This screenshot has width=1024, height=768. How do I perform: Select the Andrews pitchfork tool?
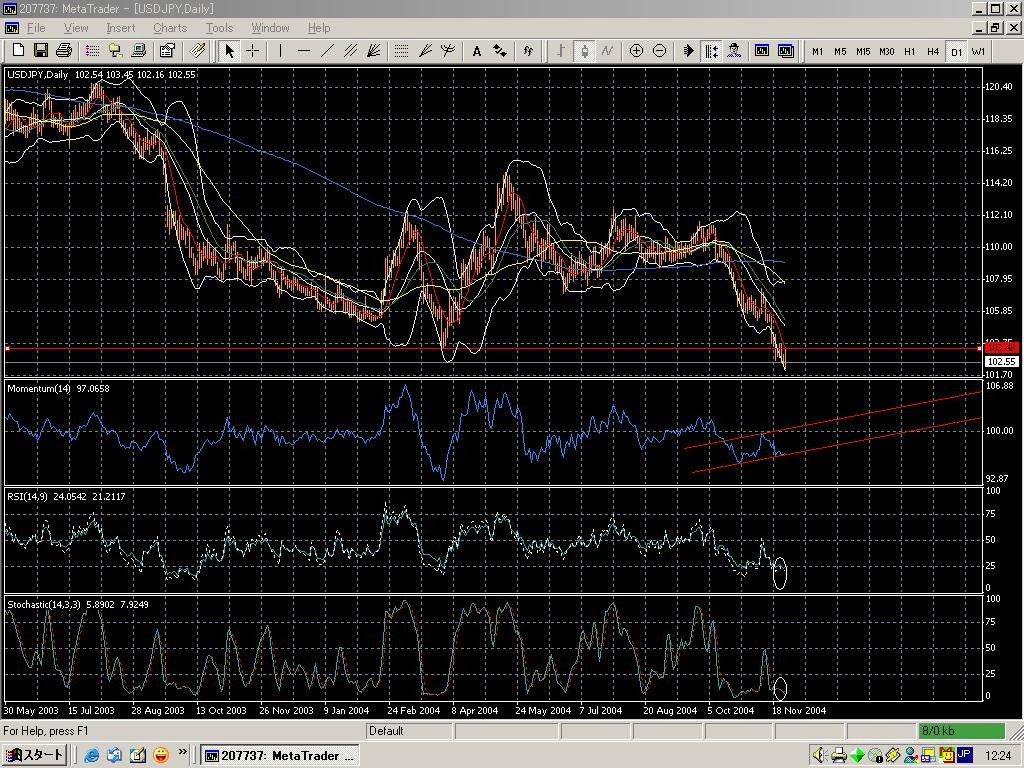[x=448, y=51]
